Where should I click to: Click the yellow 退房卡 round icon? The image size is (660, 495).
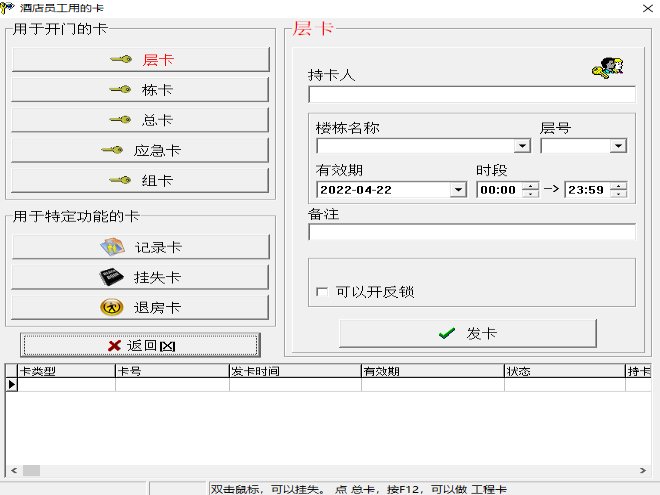click(112, 307)
